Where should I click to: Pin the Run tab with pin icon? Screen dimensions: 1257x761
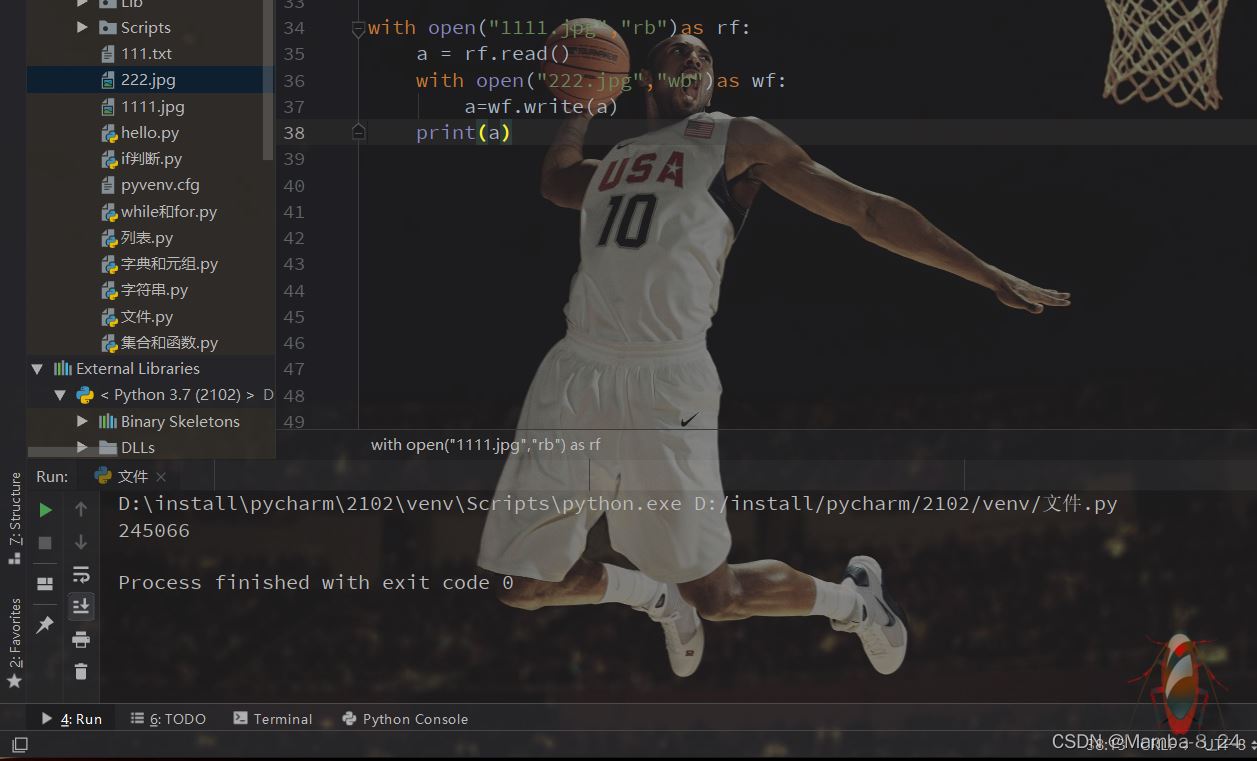click(x=45, y=625)
